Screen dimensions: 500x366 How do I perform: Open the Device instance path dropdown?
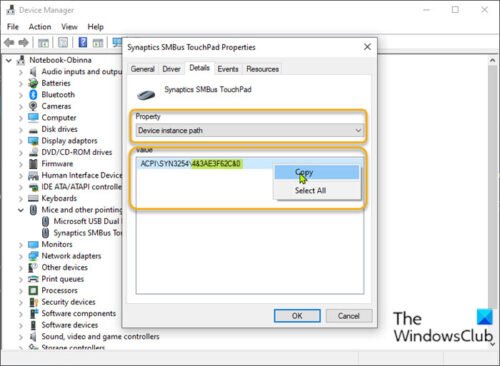[249, 130]
